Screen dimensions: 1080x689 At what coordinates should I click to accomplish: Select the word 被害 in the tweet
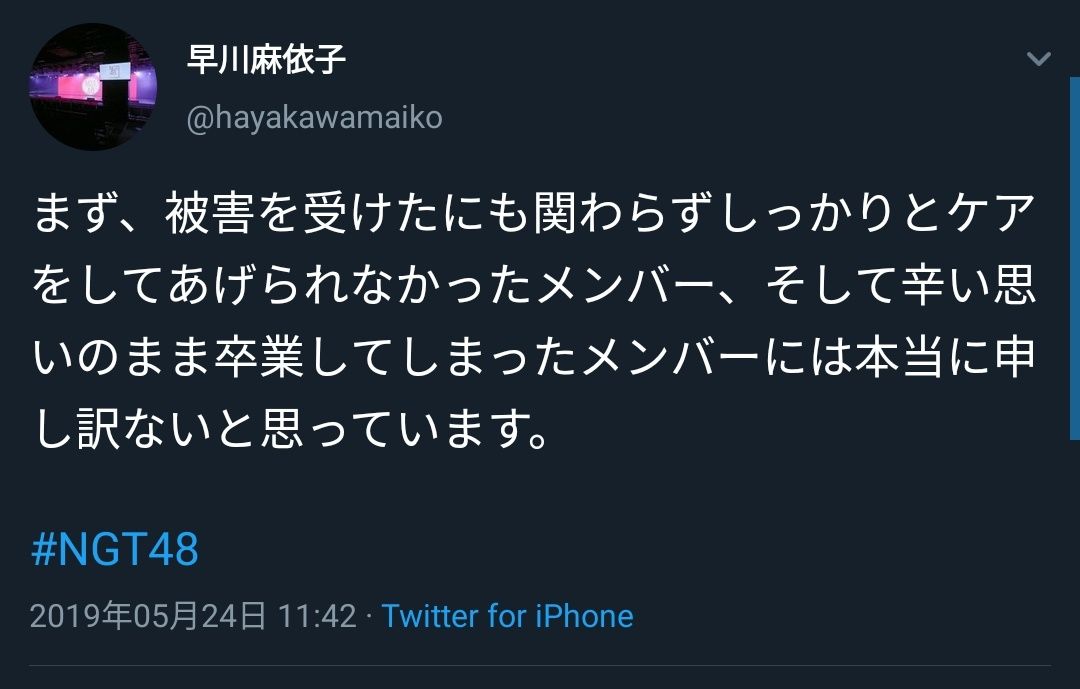tap(210, 213)
